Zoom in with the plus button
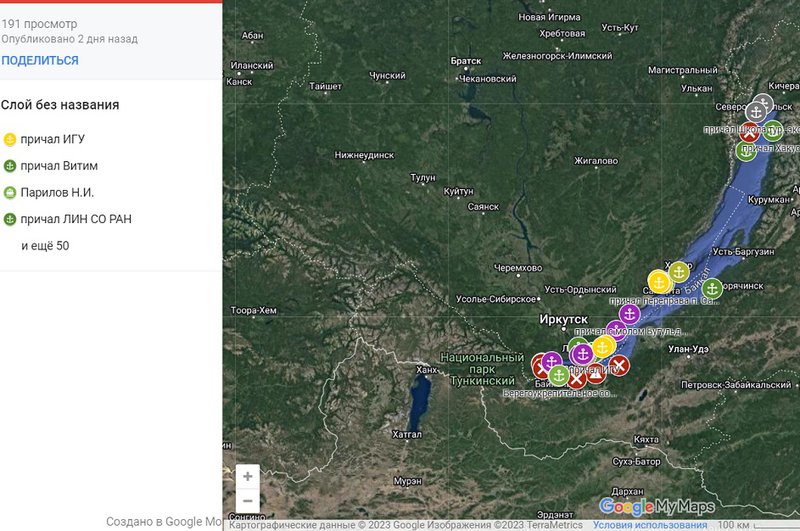Image resolution: width=800 pixels, height=531 pixels. (x=247, y=476)
